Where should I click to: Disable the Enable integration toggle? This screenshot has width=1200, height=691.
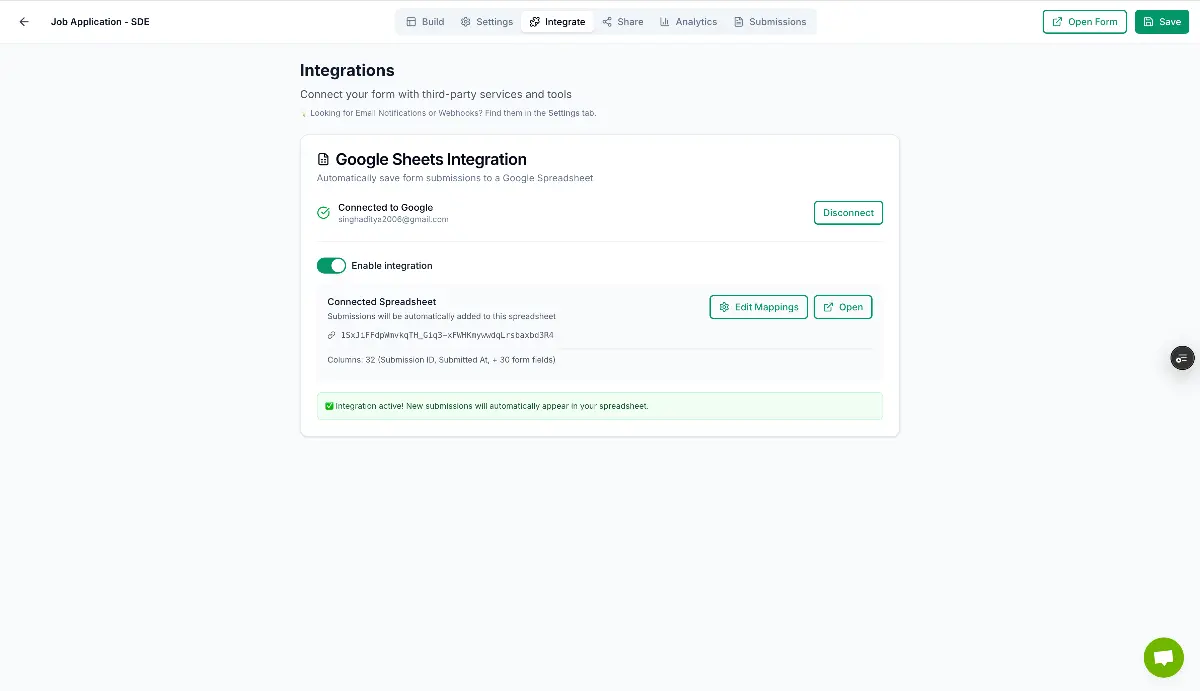(x=331, y=265)
